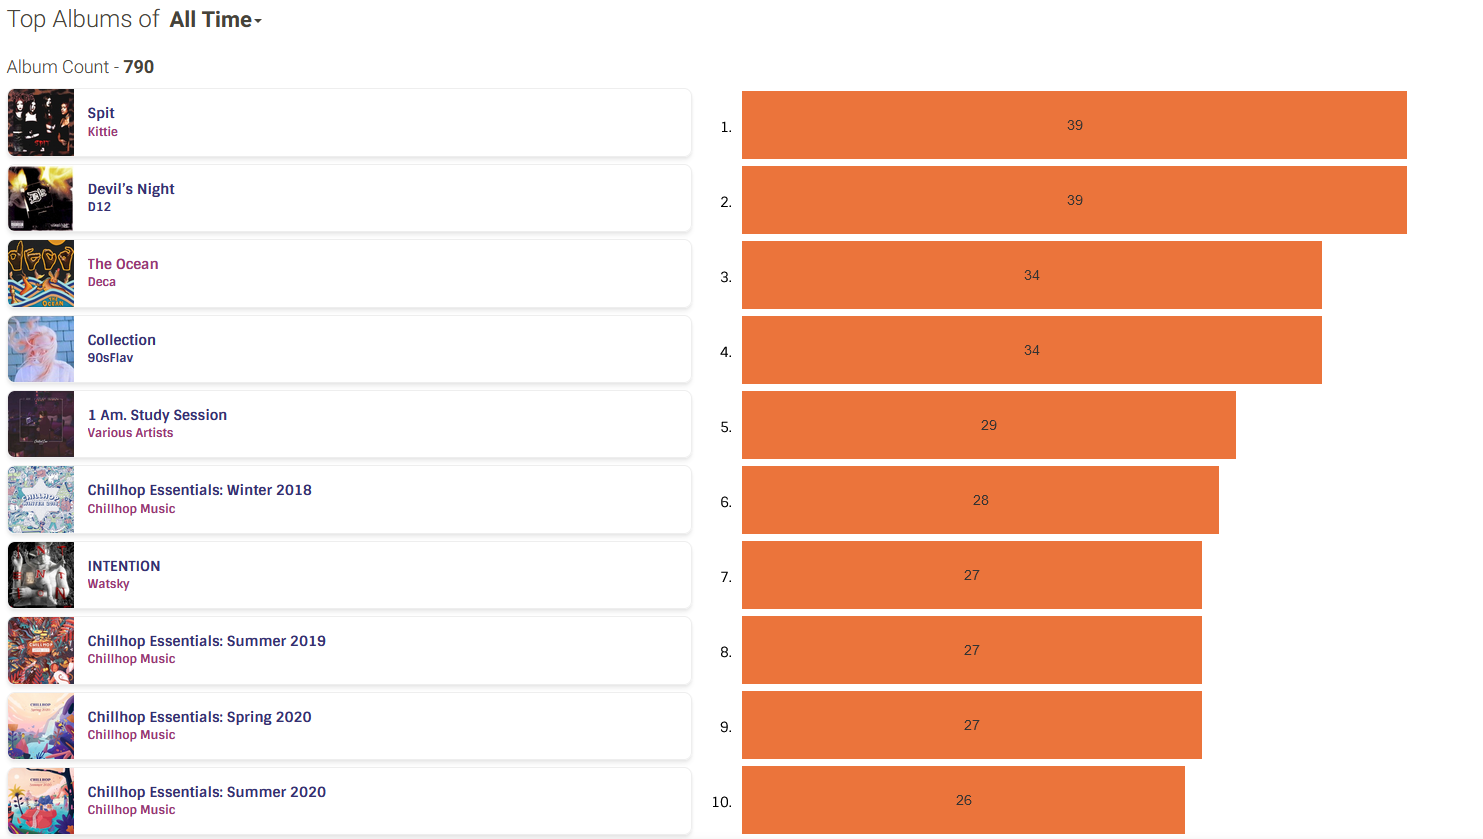Open the All Time period dropdown
This screenshot has width=1483, height=839.
(x=215, y=20)
